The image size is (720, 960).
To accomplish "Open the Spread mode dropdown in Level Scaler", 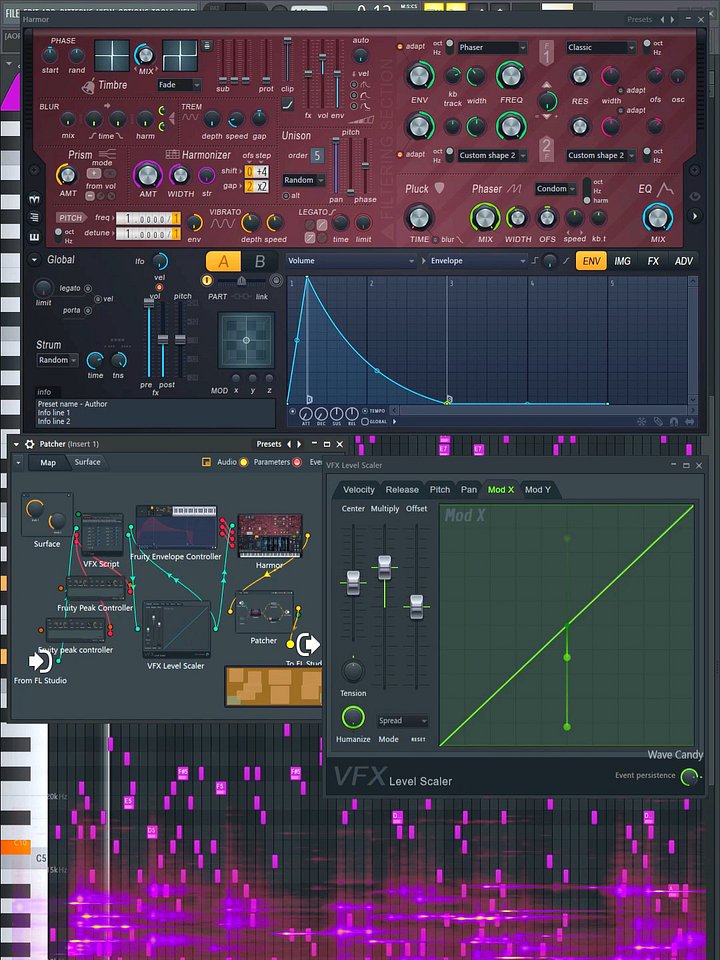I will 402,721.
